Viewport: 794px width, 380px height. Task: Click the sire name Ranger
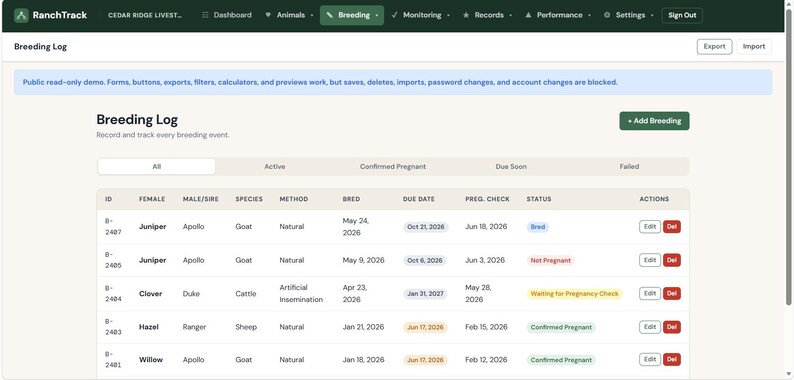pyautogui.click(x=194, y=327)
